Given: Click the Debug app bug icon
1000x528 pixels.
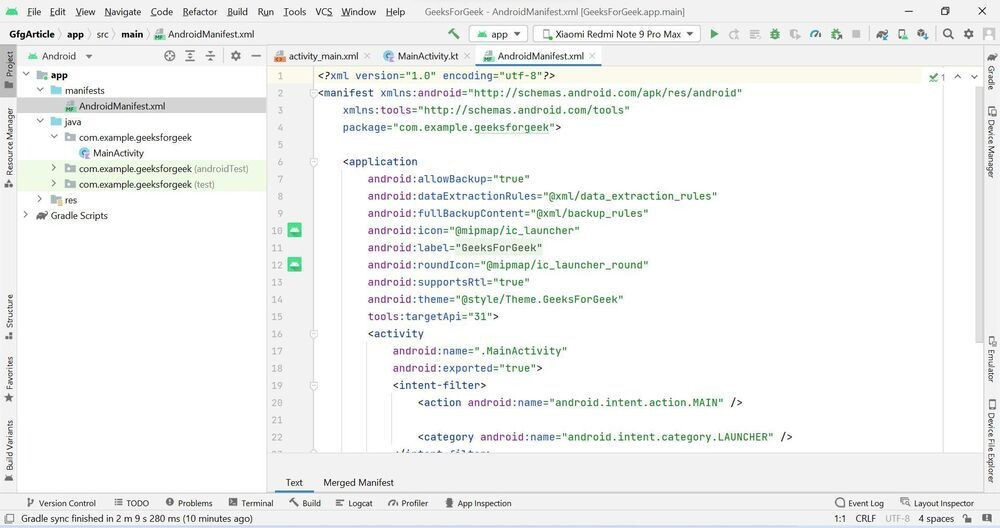Looking at the screenshot, I should tap(775, 34).
